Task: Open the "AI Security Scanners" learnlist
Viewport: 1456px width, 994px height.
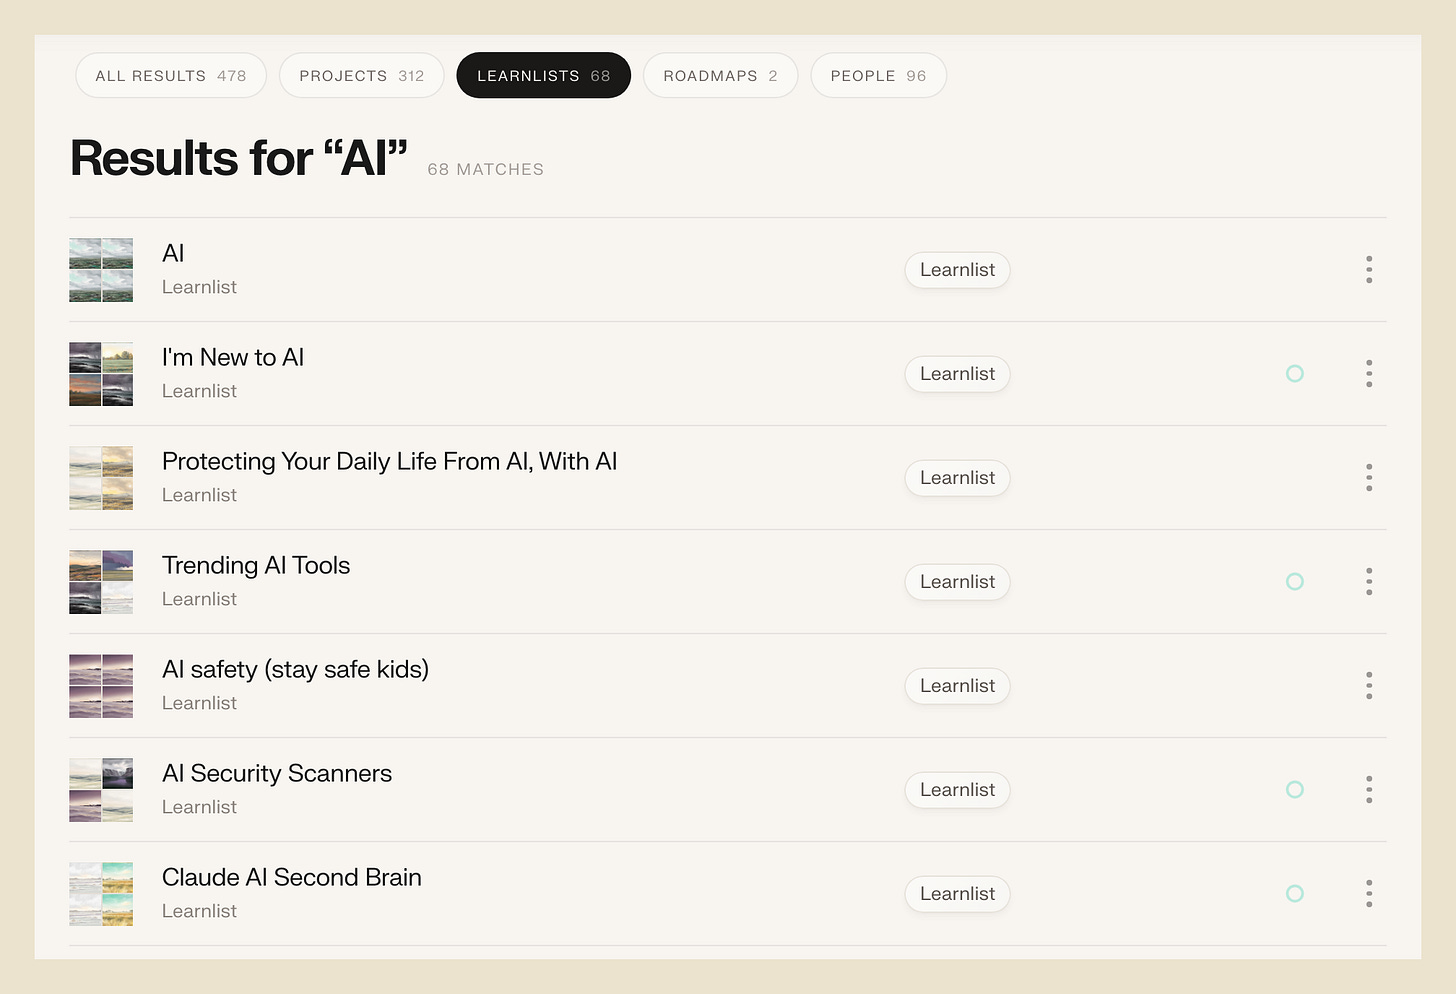Action: pyautogui.click(x=277, y=774)
